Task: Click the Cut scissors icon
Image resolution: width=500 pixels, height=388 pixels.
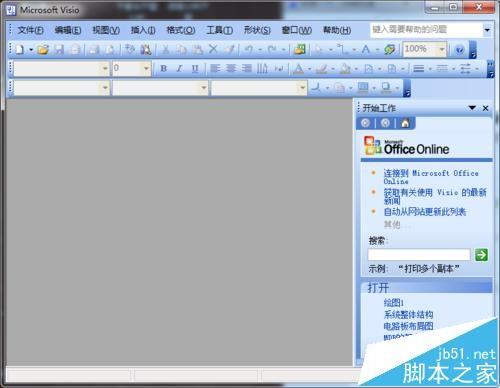Action: (x=166, y=50)
